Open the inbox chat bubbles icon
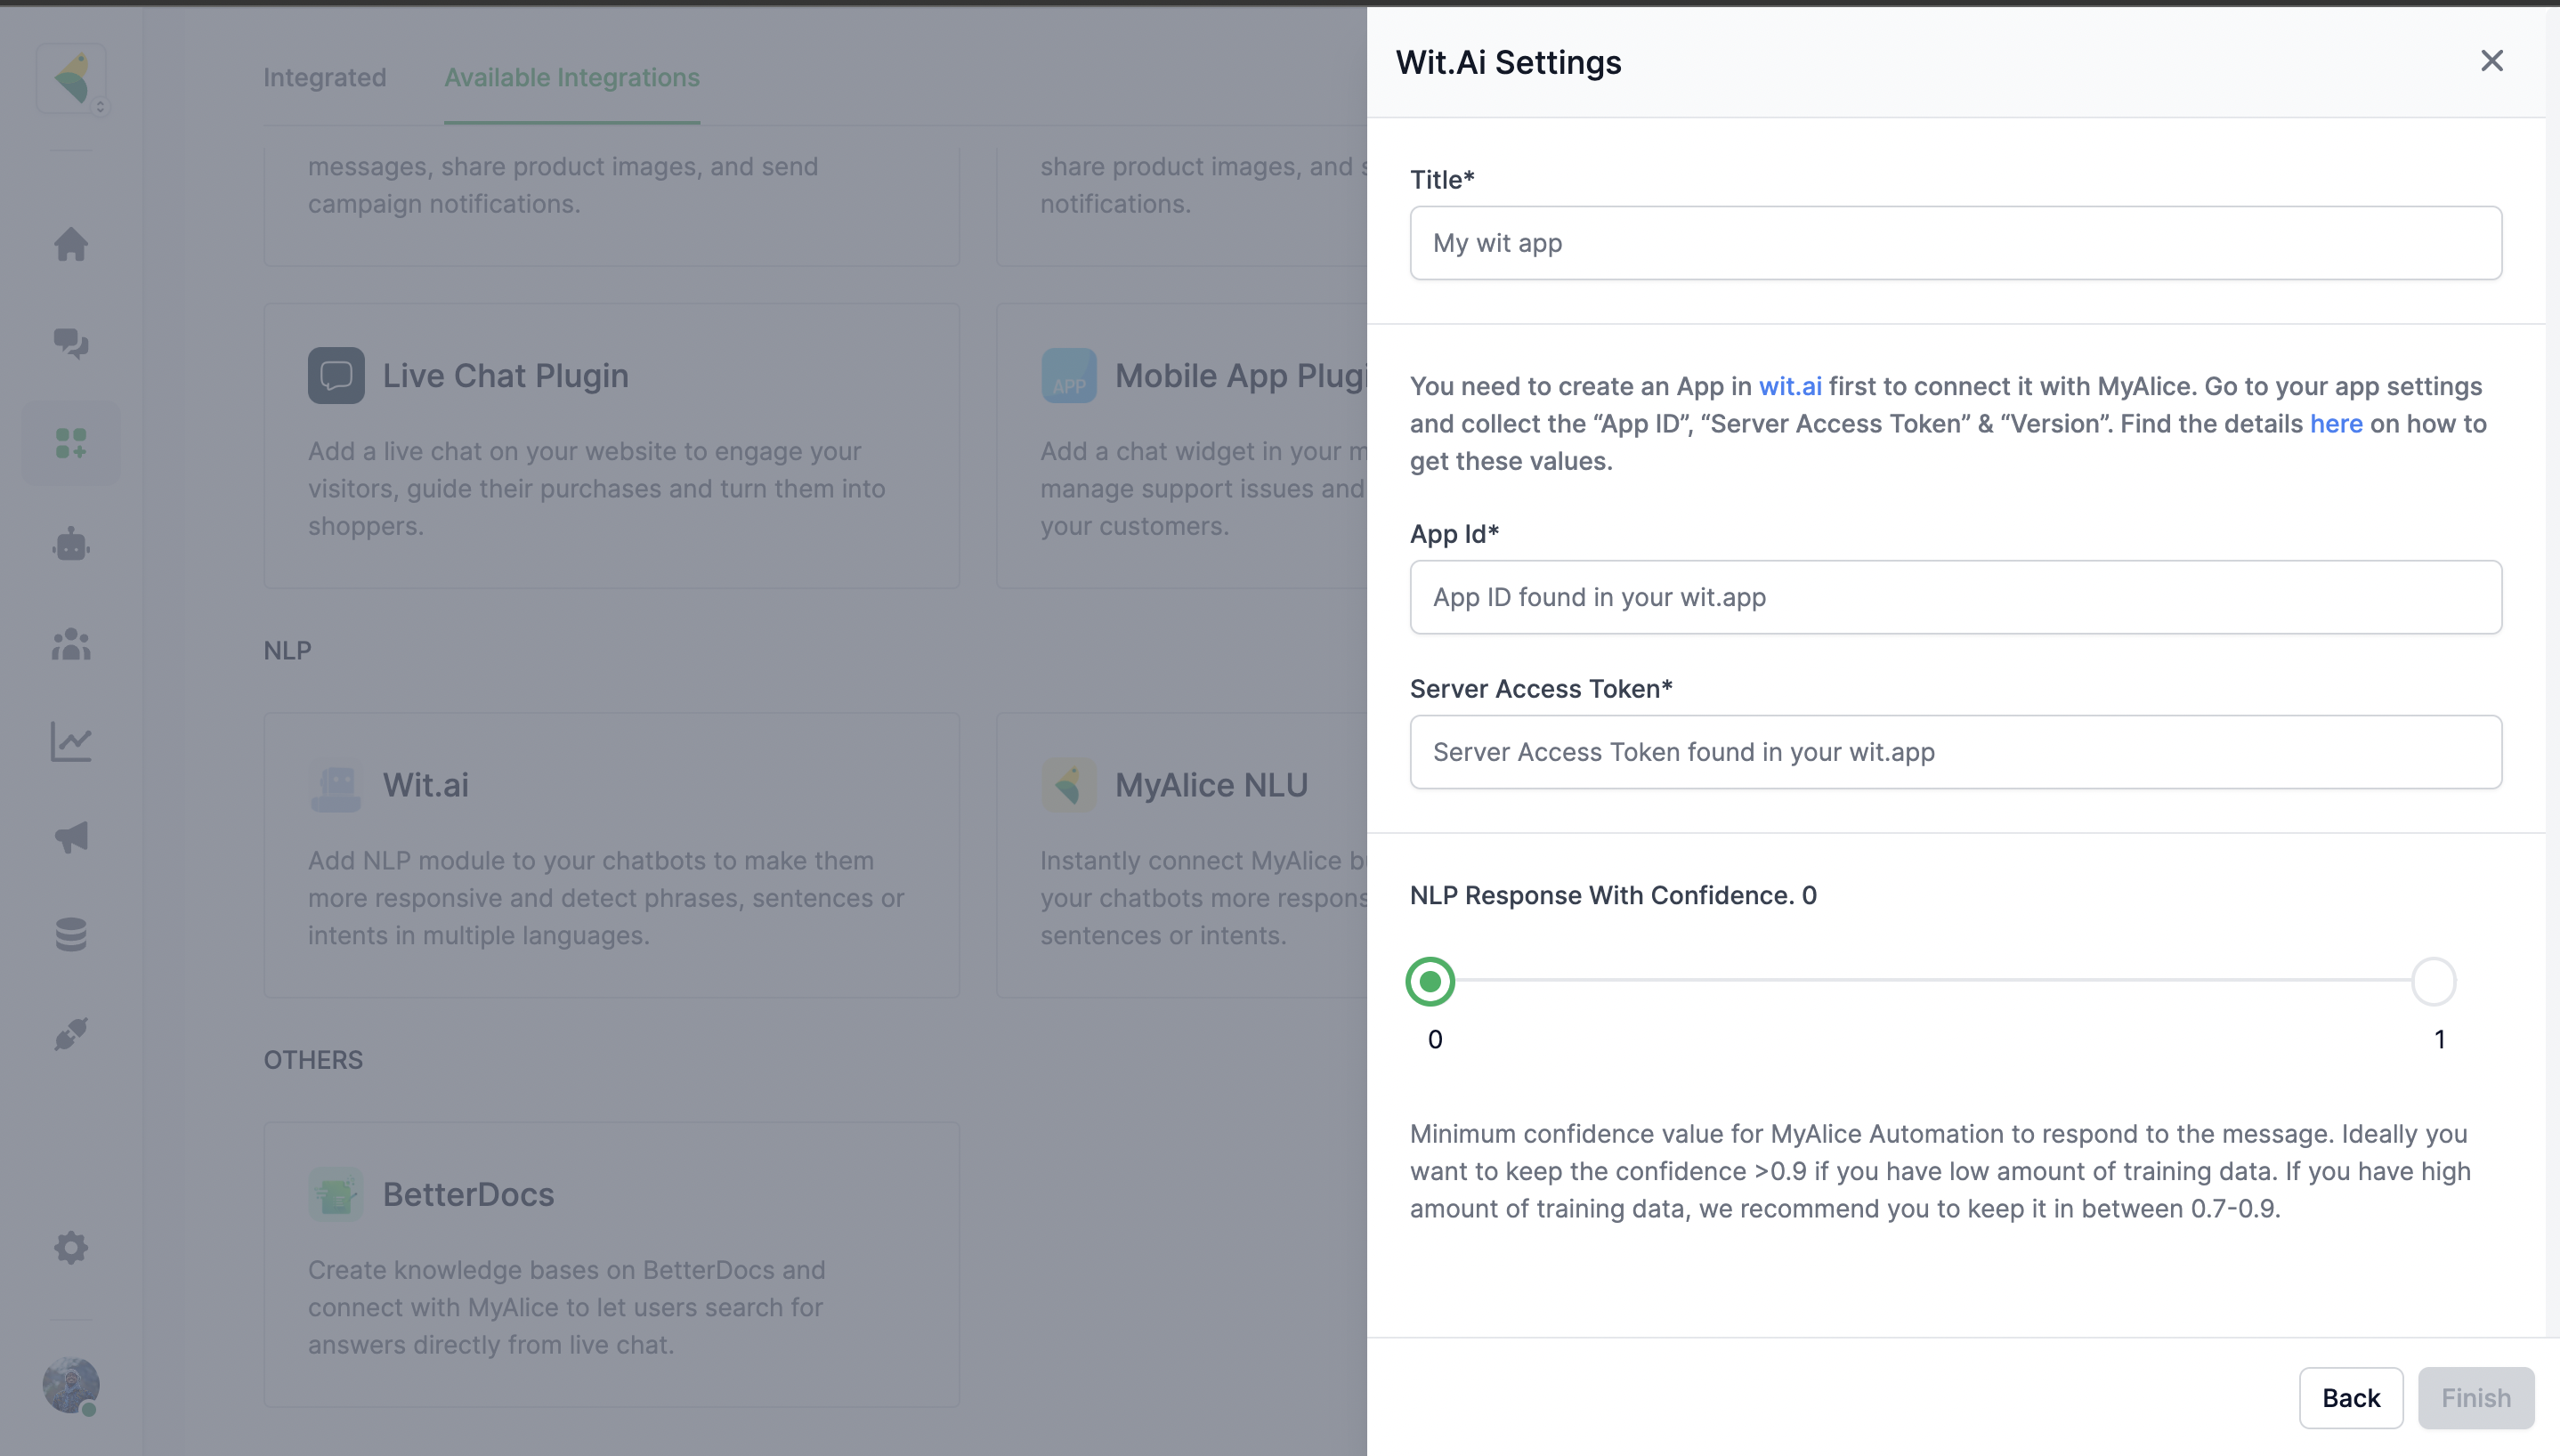Viewport: 2560px width, 1456px height. coord(71,343)
